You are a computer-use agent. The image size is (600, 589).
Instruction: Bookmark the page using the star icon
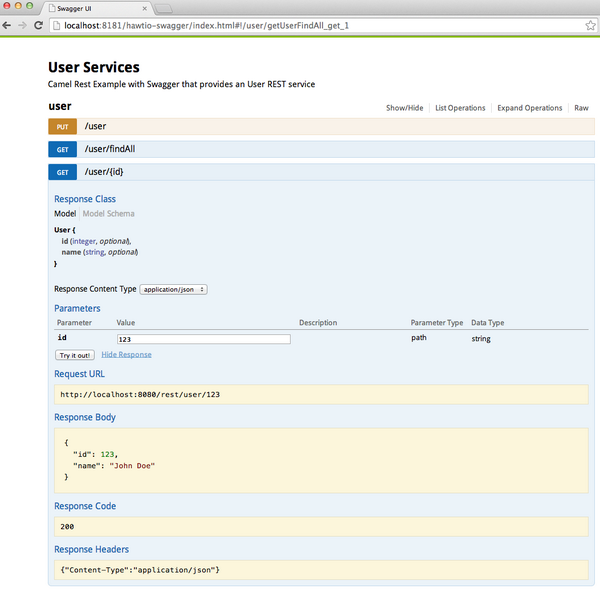click(590, 26)
